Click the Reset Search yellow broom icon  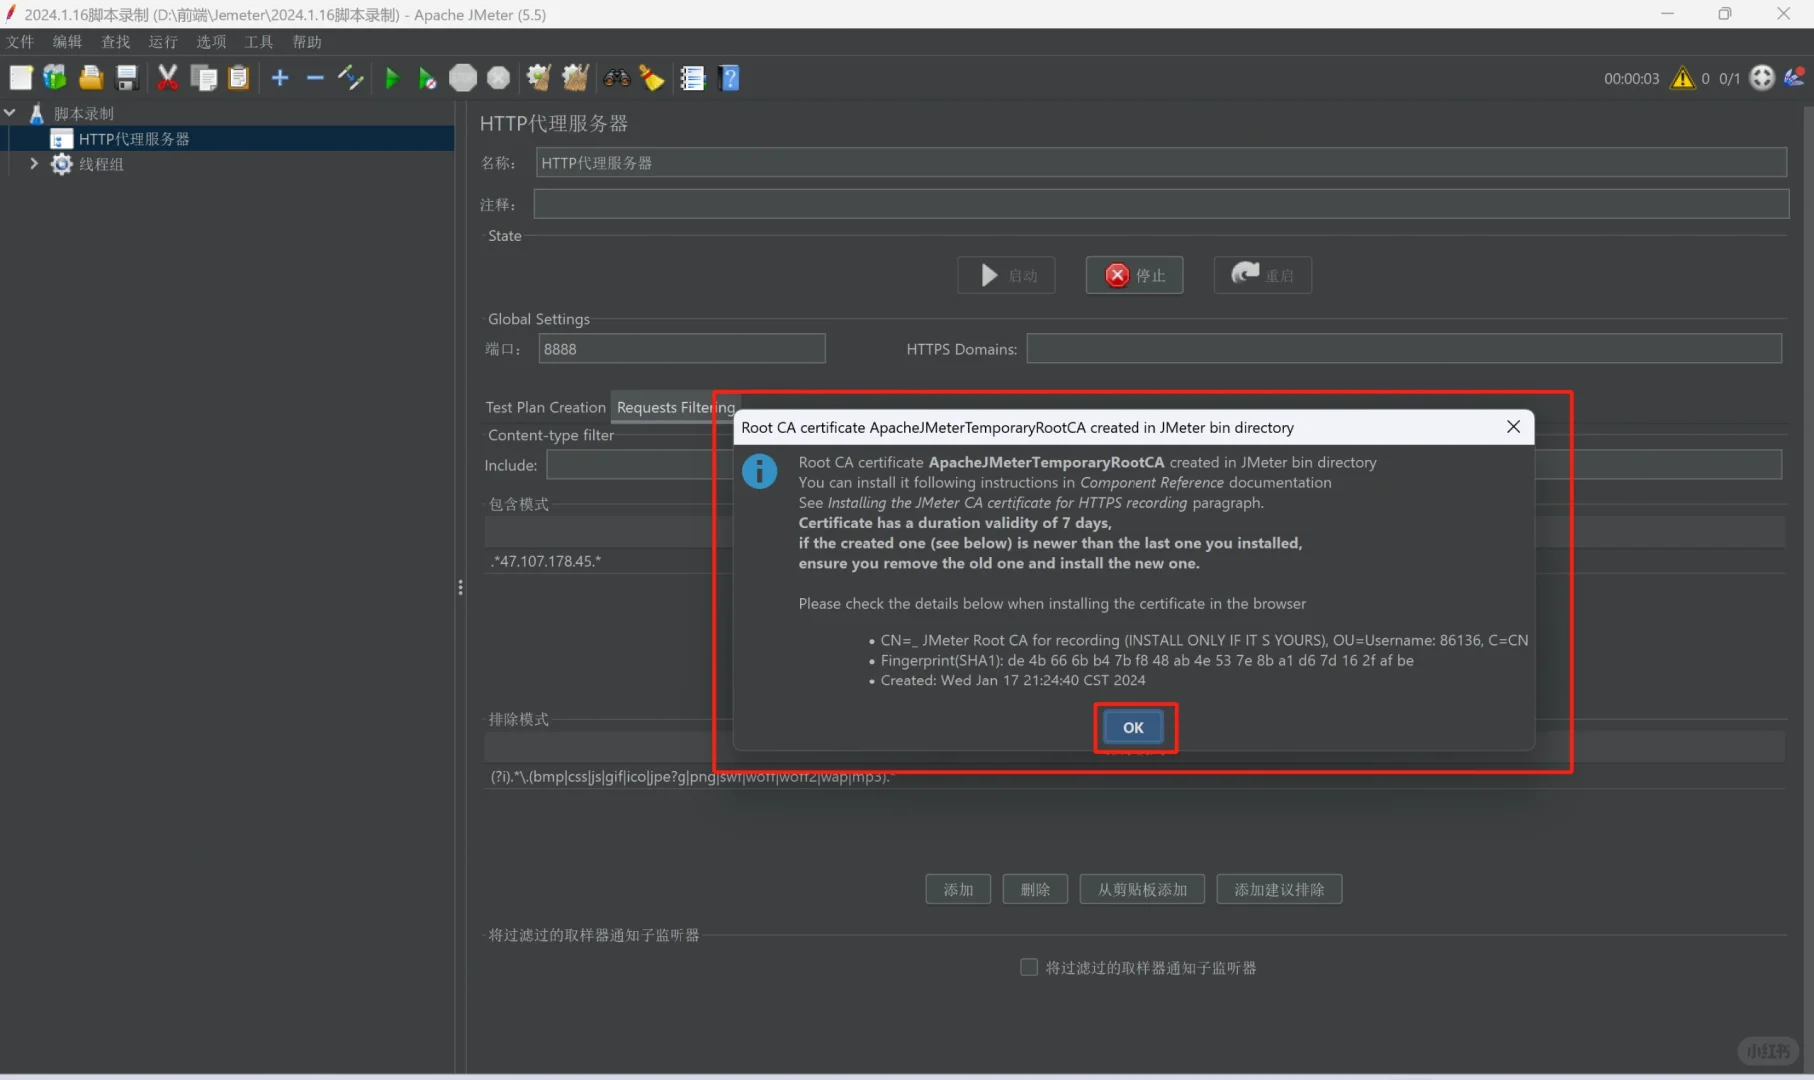pos(652,78)
